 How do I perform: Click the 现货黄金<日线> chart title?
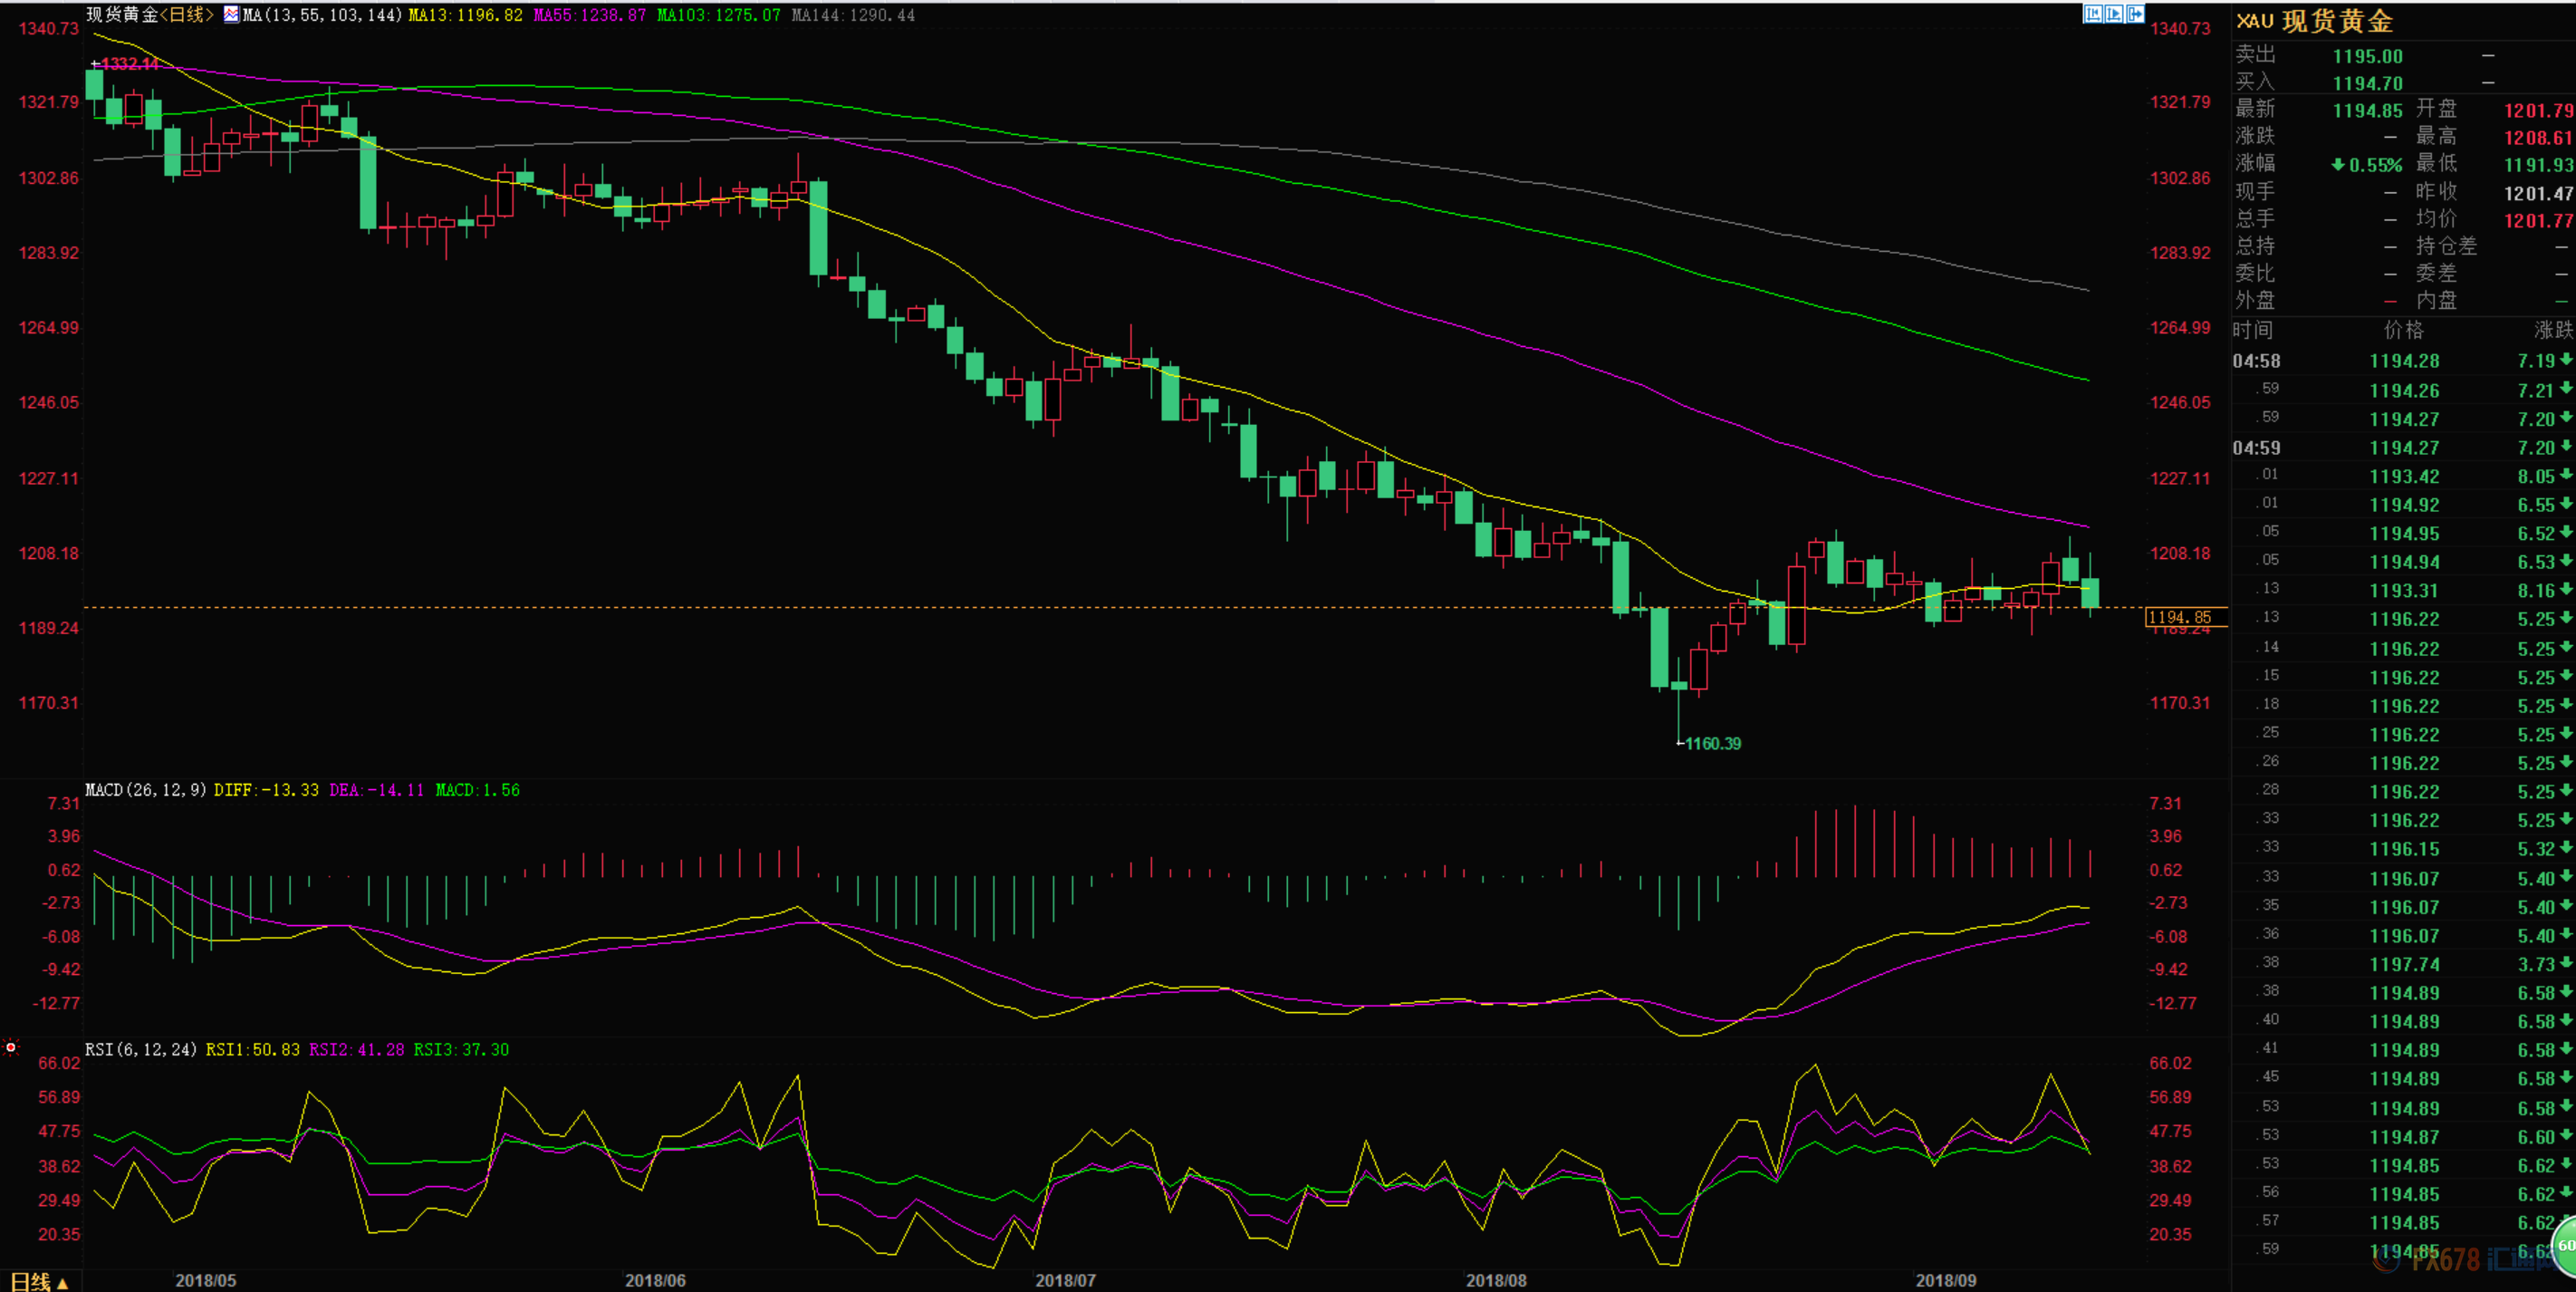tap(150, 14)
